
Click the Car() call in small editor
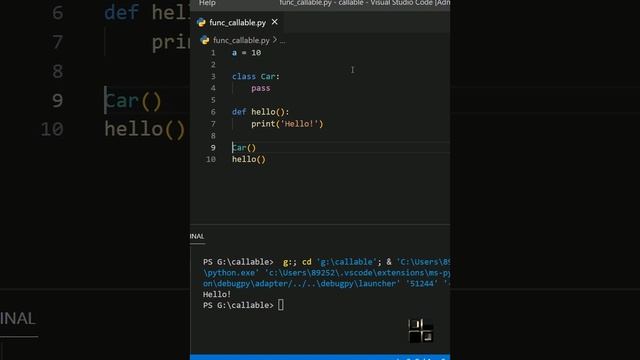tap(244, 148)
